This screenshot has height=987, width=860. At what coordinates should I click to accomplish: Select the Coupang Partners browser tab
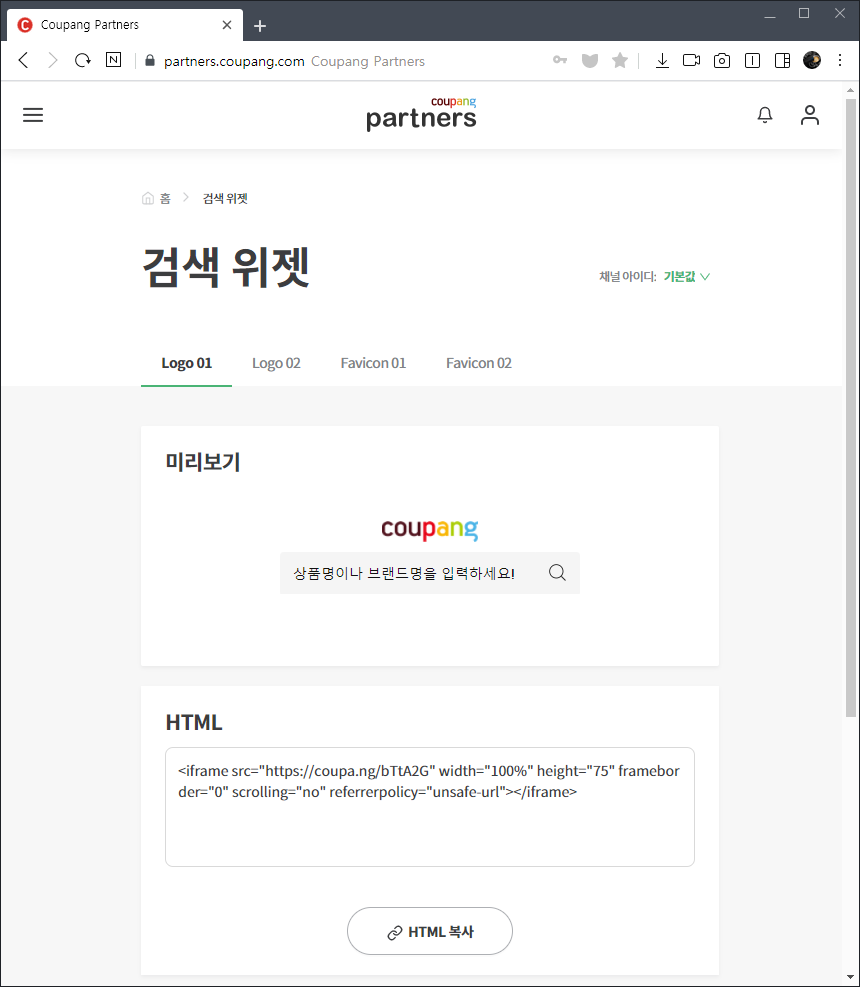(x=125, y=25)
